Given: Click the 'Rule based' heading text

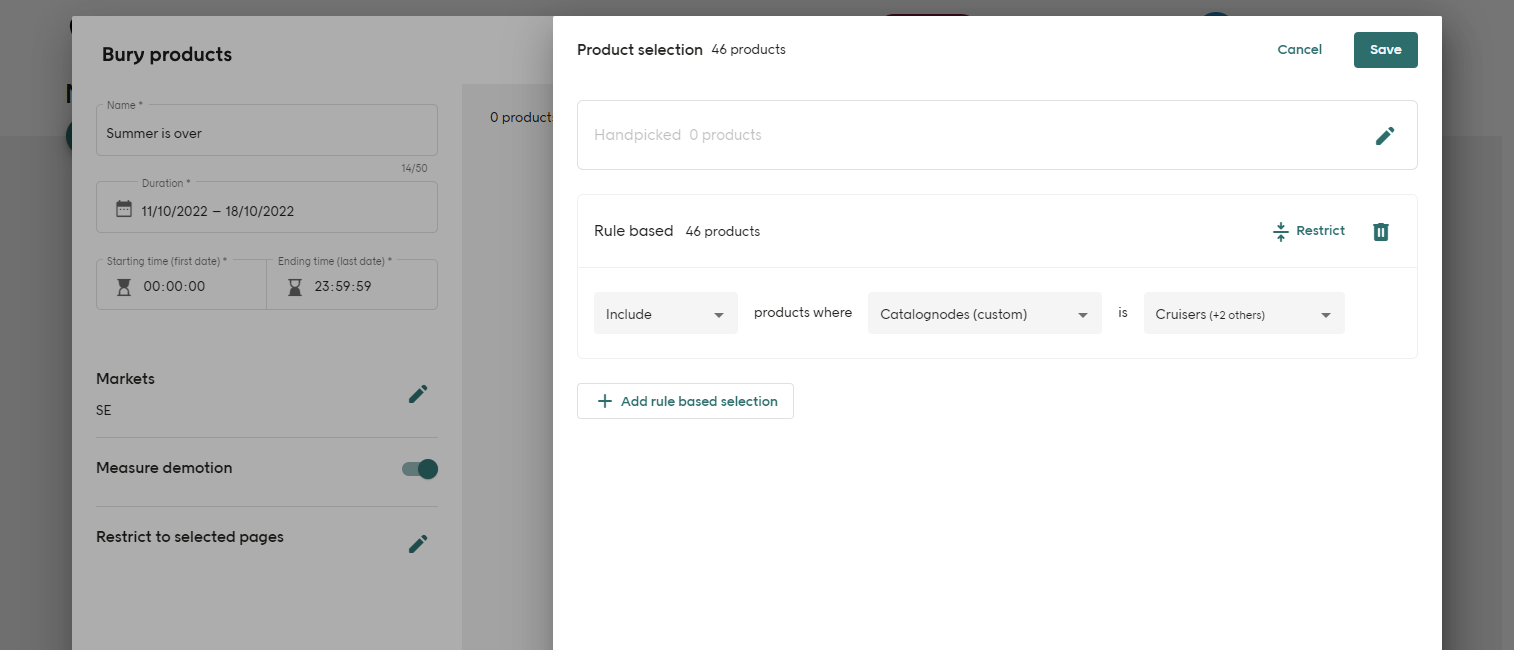Looking at the screenshot, I should point(634,231).
